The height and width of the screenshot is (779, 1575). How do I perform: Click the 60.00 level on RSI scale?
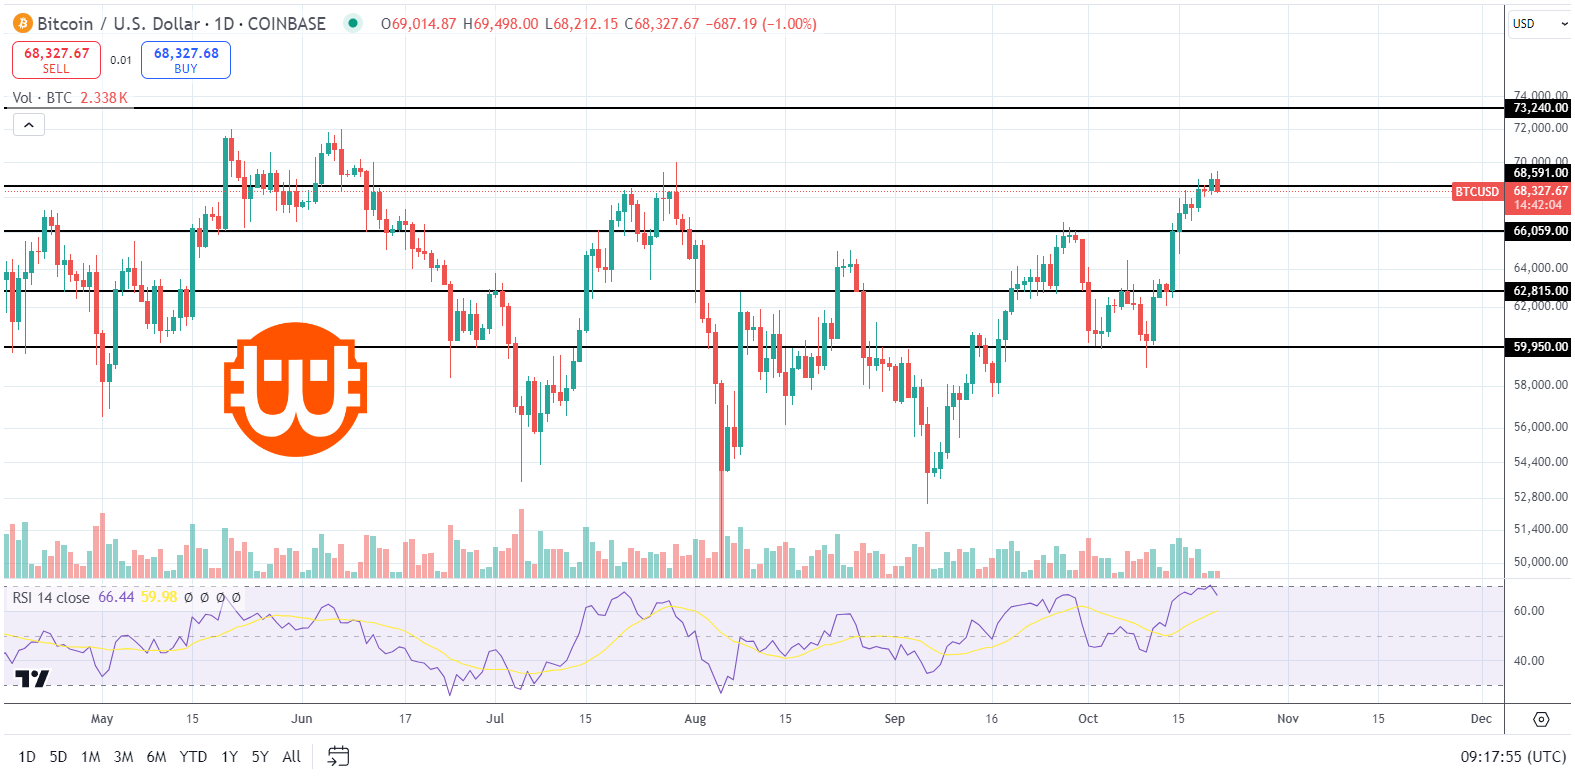tap(1530, 611)
